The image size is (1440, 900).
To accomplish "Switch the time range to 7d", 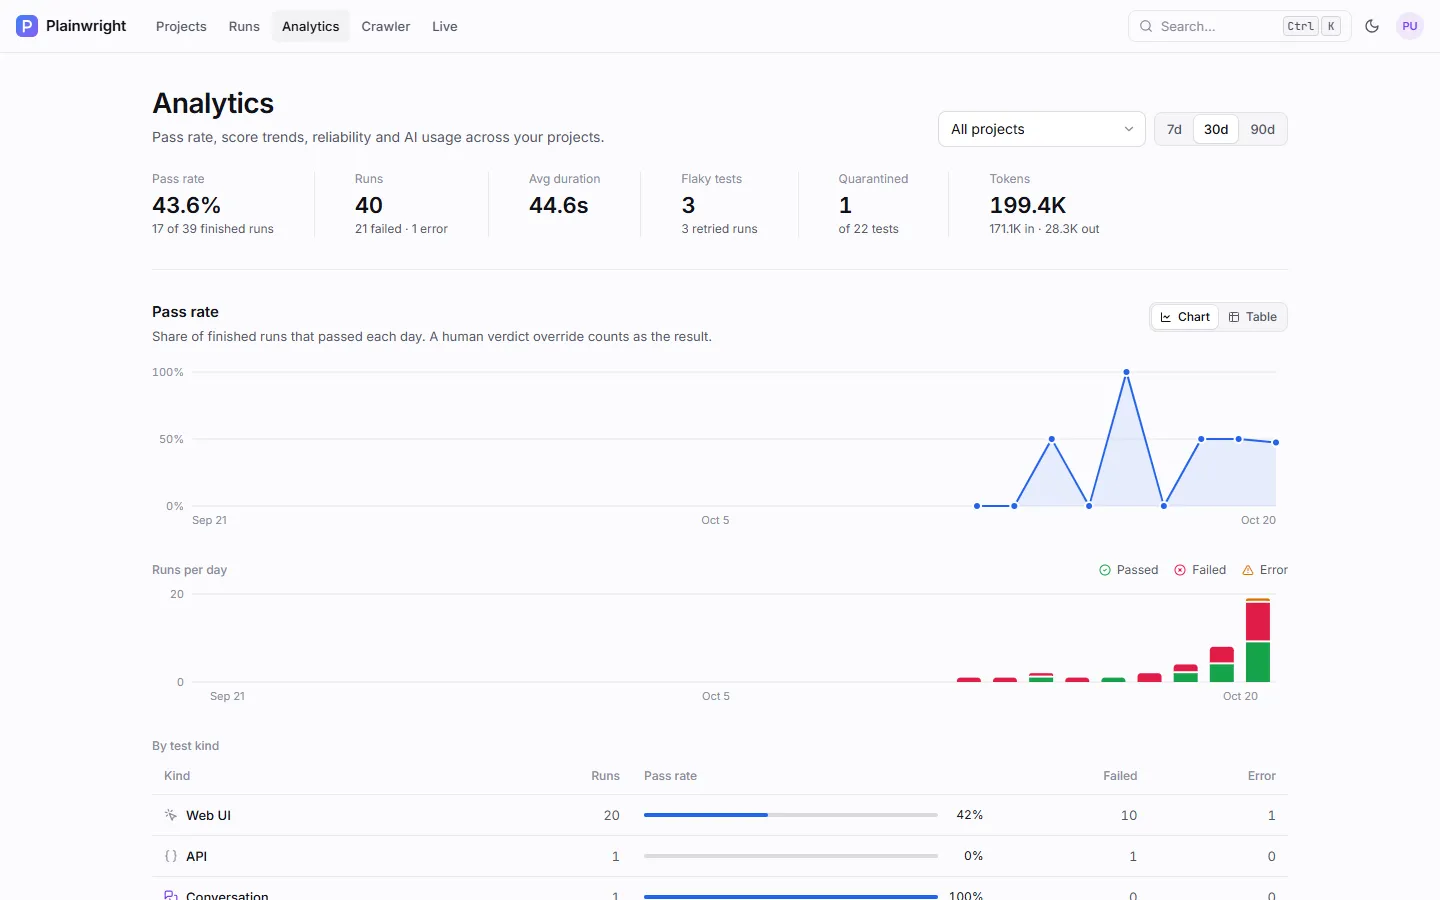I will click(x=1174, y=129).
